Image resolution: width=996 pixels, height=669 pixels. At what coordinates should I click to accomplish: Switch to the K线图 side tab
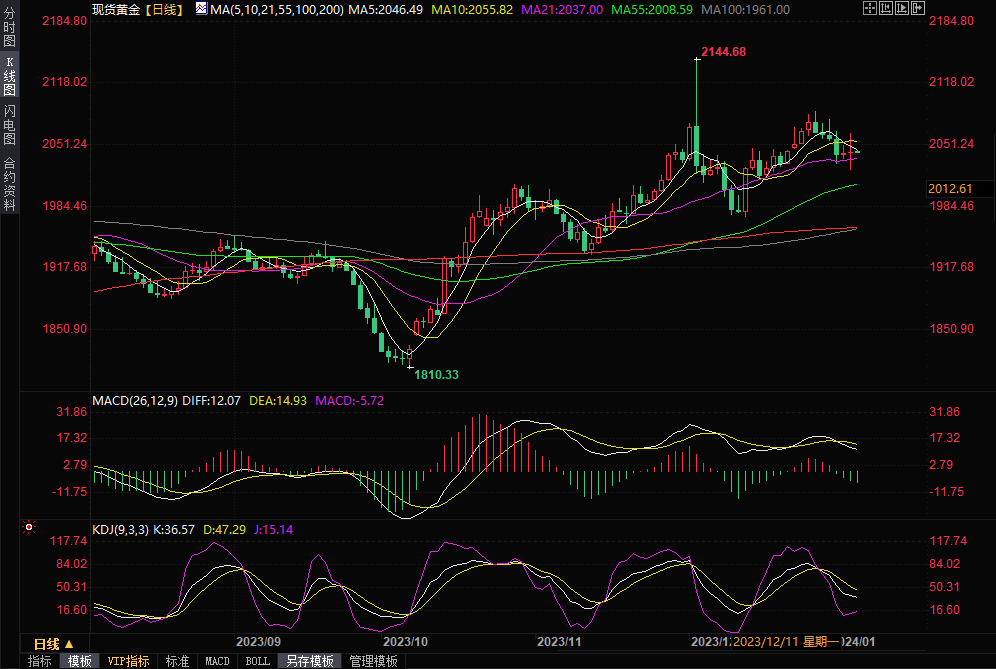pyautogui.click(x=9, y=76)
